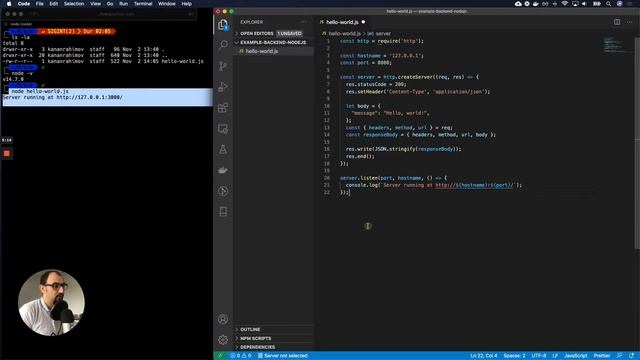Open the Apple menu
640x360 pixels.
coord(9,4)
